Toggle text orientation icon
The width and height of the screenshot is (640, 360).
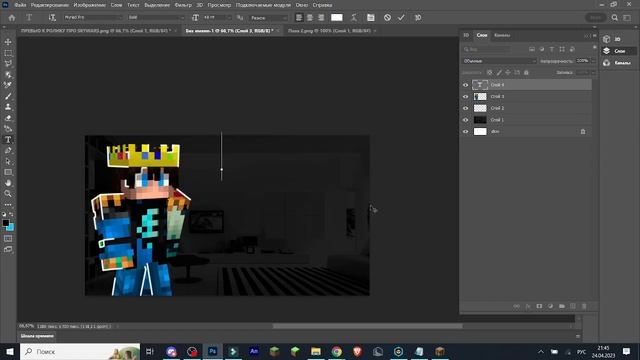(52, 18)
